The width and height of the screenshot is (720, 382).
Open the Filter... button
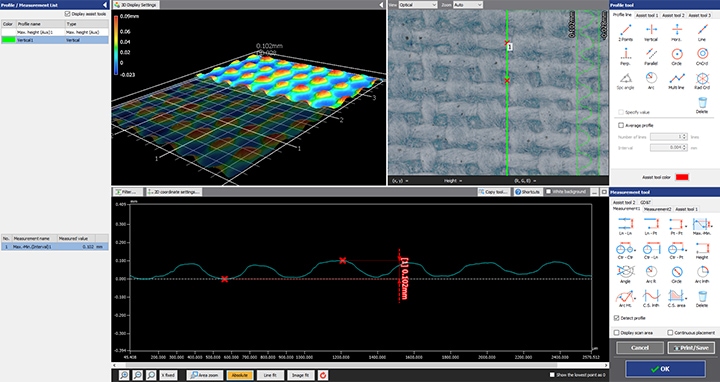coord(128,191)
